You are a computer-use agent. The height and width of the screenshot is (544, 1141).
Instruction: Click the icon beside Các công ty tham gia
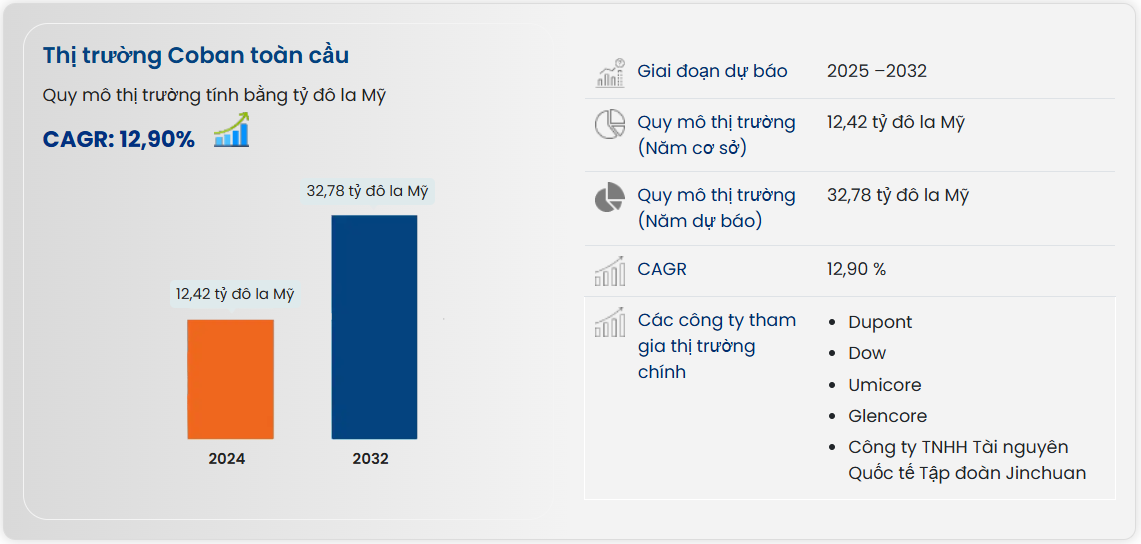pos(610,322)
